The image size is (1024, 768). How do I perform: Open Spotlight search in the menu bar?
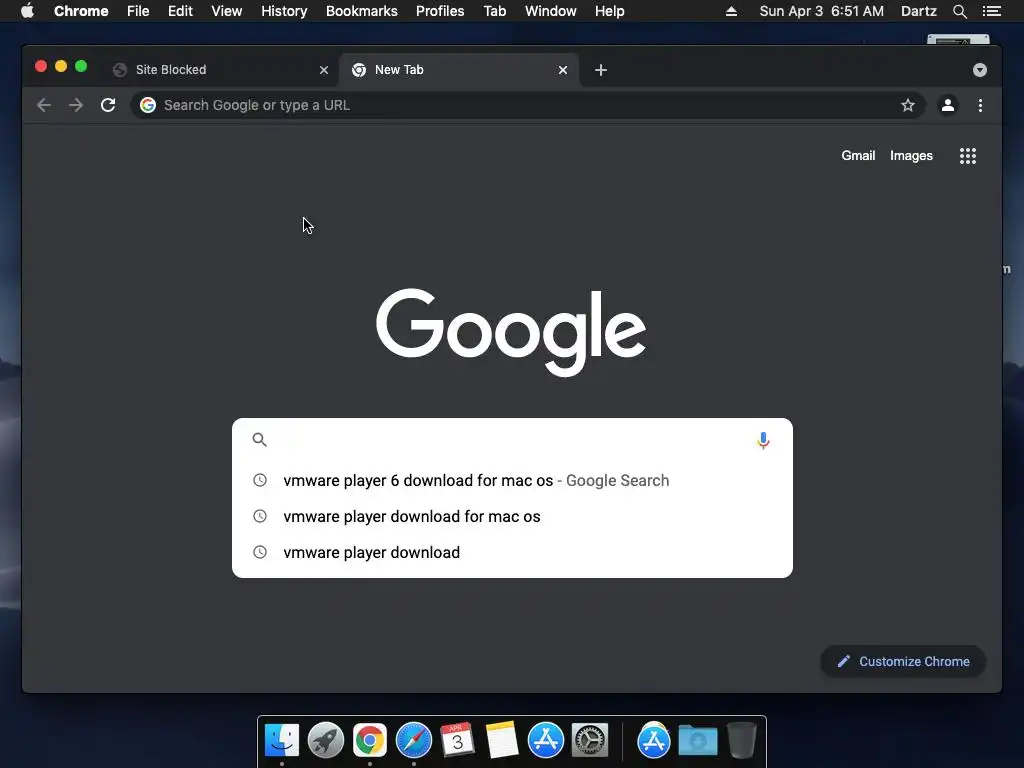959,11
